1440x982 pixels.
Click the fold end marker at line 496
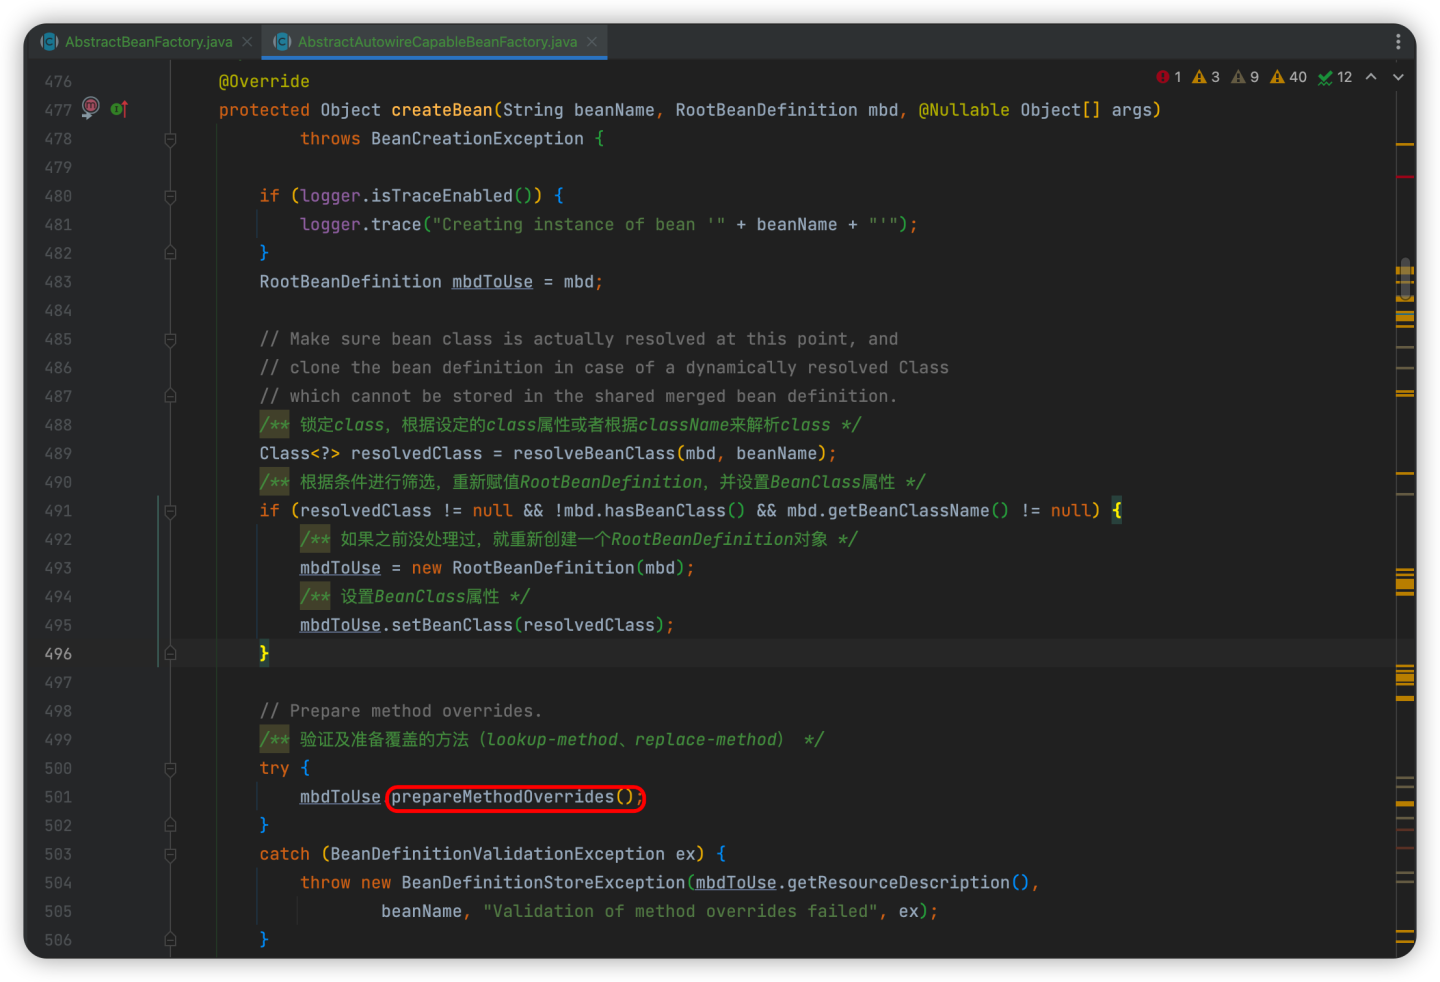click(x=170, y=654)
